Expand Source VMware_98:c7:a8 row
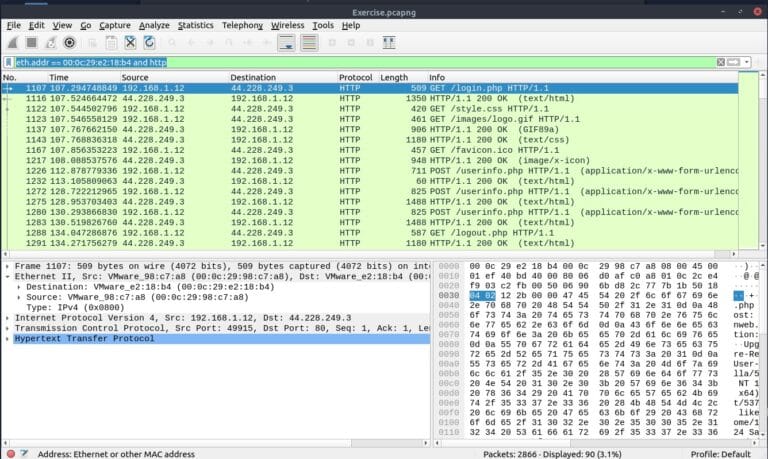768x459 pixels. pyautogui.click(x=19, y=297)
